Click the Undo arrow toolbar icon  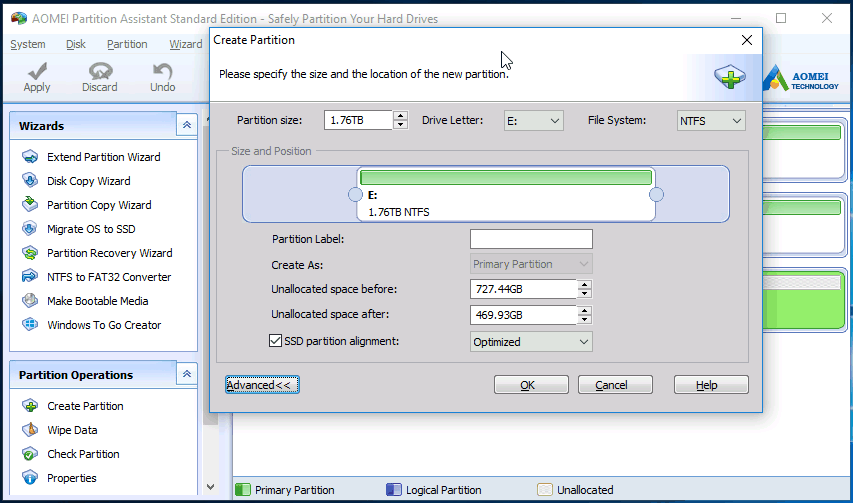tap(162, 71)
